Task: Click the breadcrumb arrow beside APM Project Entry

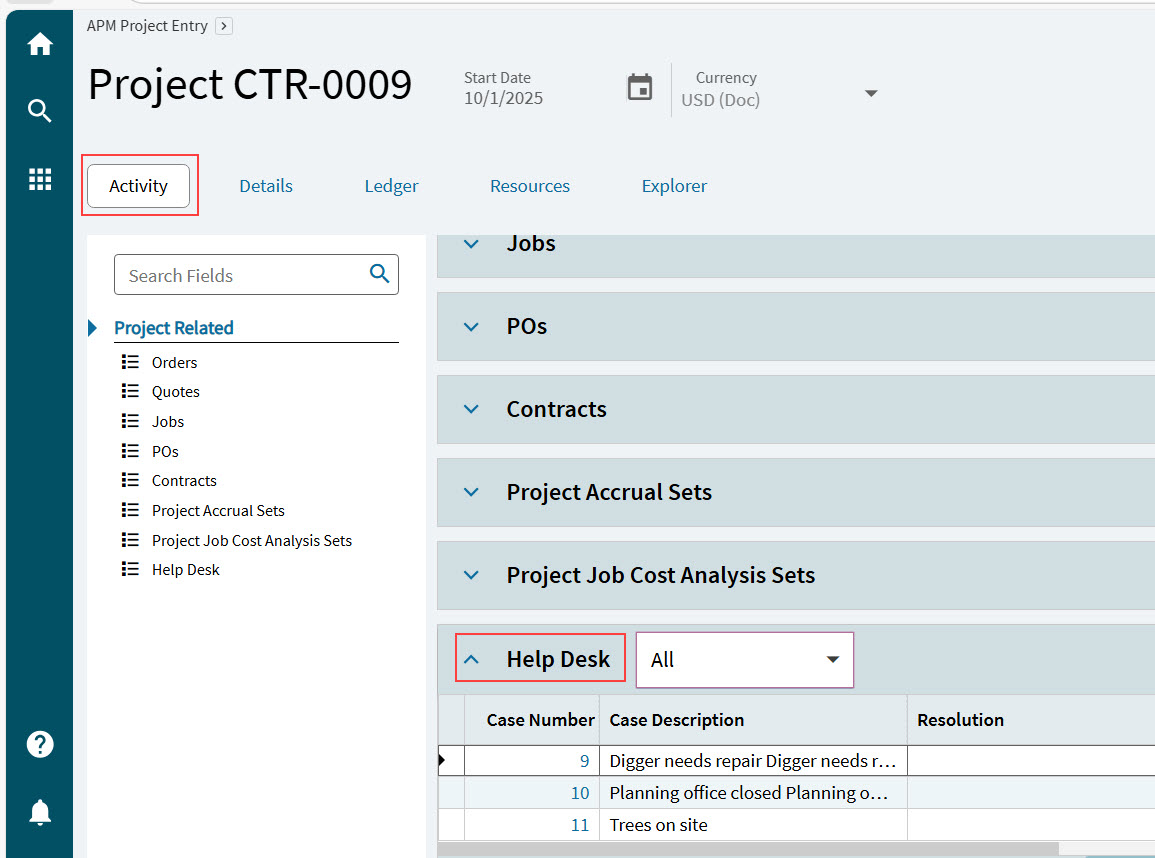Action: tap(224, 26)
